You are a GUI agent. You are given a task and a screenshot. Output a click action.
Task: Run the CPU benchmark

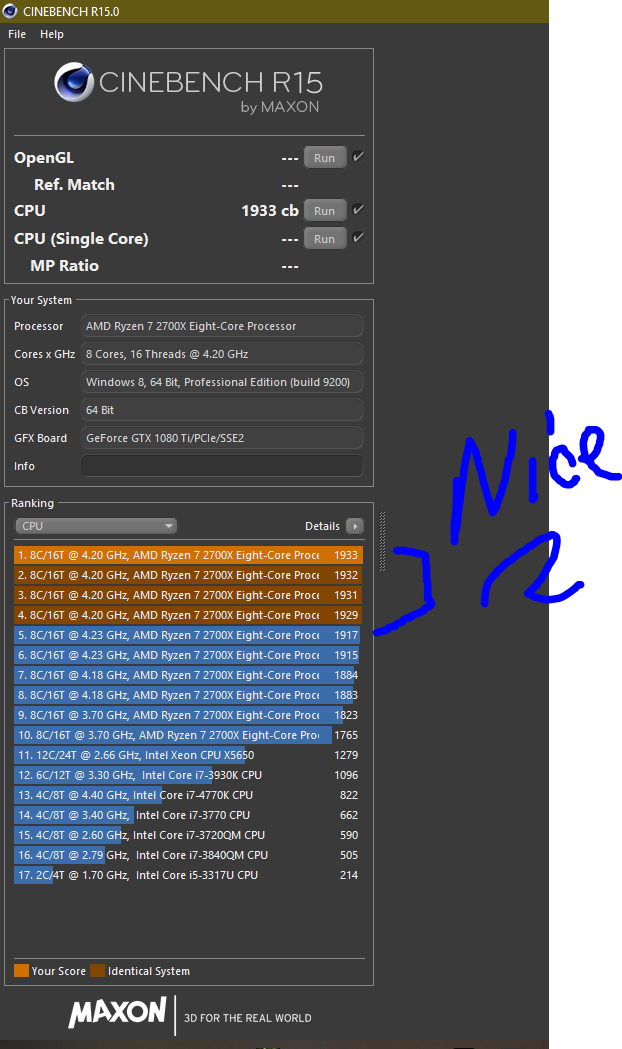325,211
